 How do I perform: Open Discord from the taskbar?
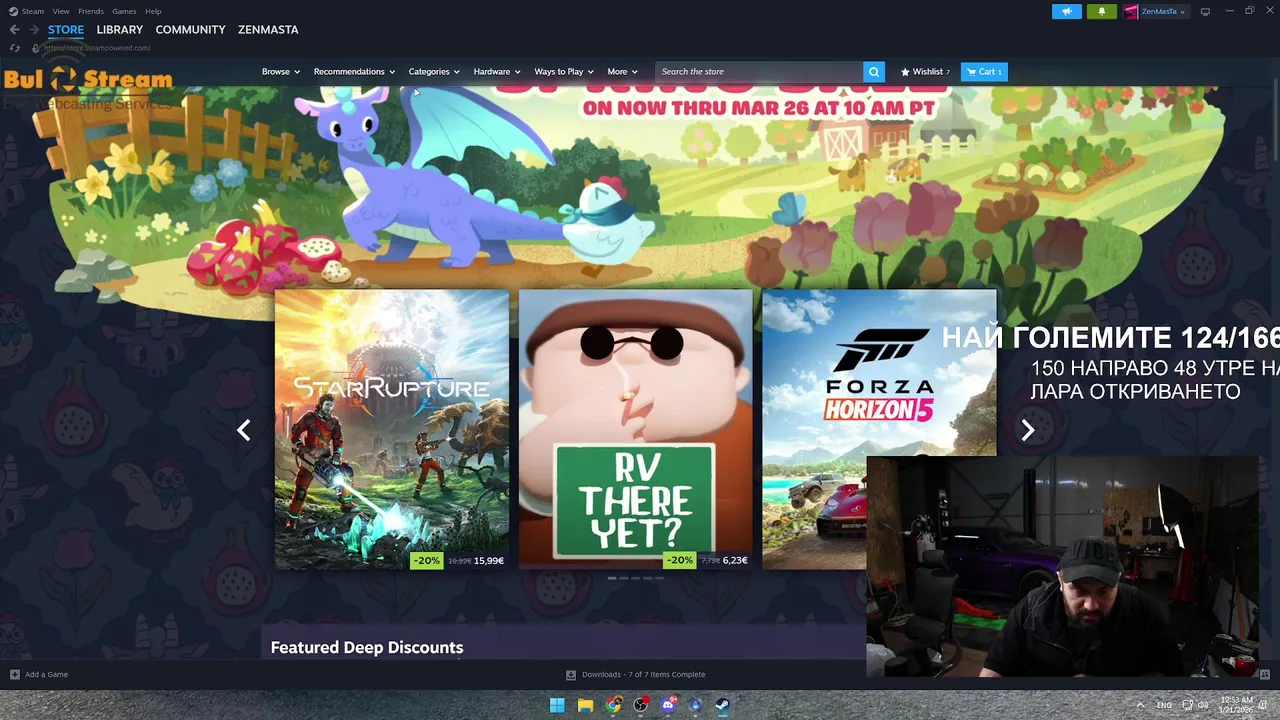tap(669, 705)
